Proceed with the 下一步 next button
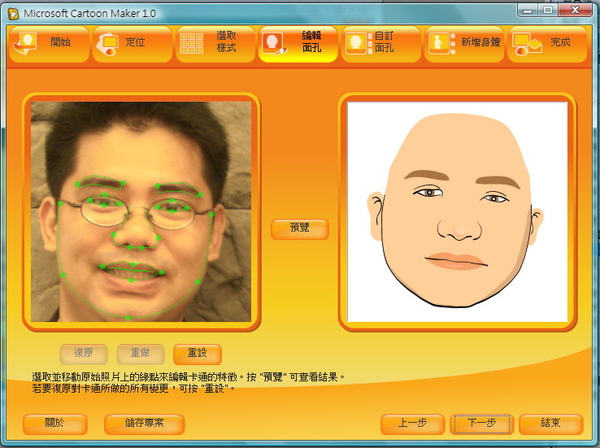Image resolution: width=600 pixels, height=448 pixels. (482, 424)
